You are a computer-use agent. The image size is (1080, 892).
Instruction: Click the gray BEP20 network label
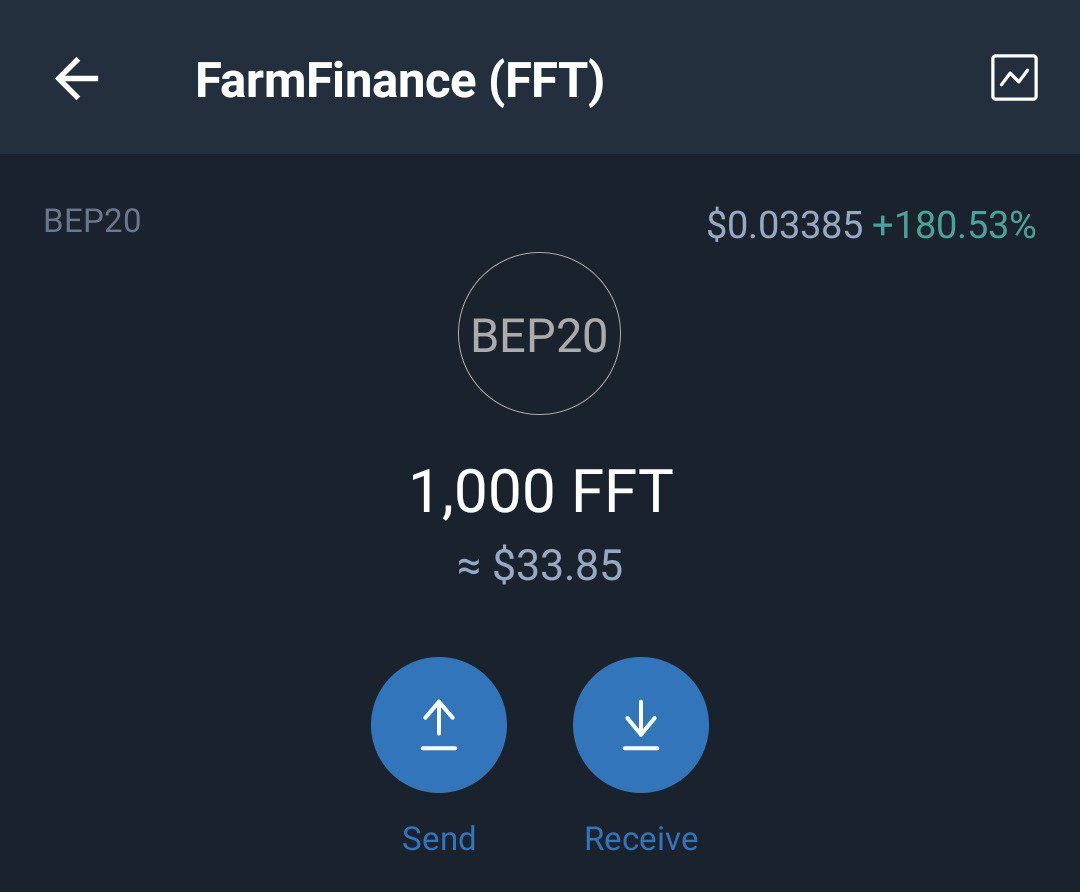[92, 221]
